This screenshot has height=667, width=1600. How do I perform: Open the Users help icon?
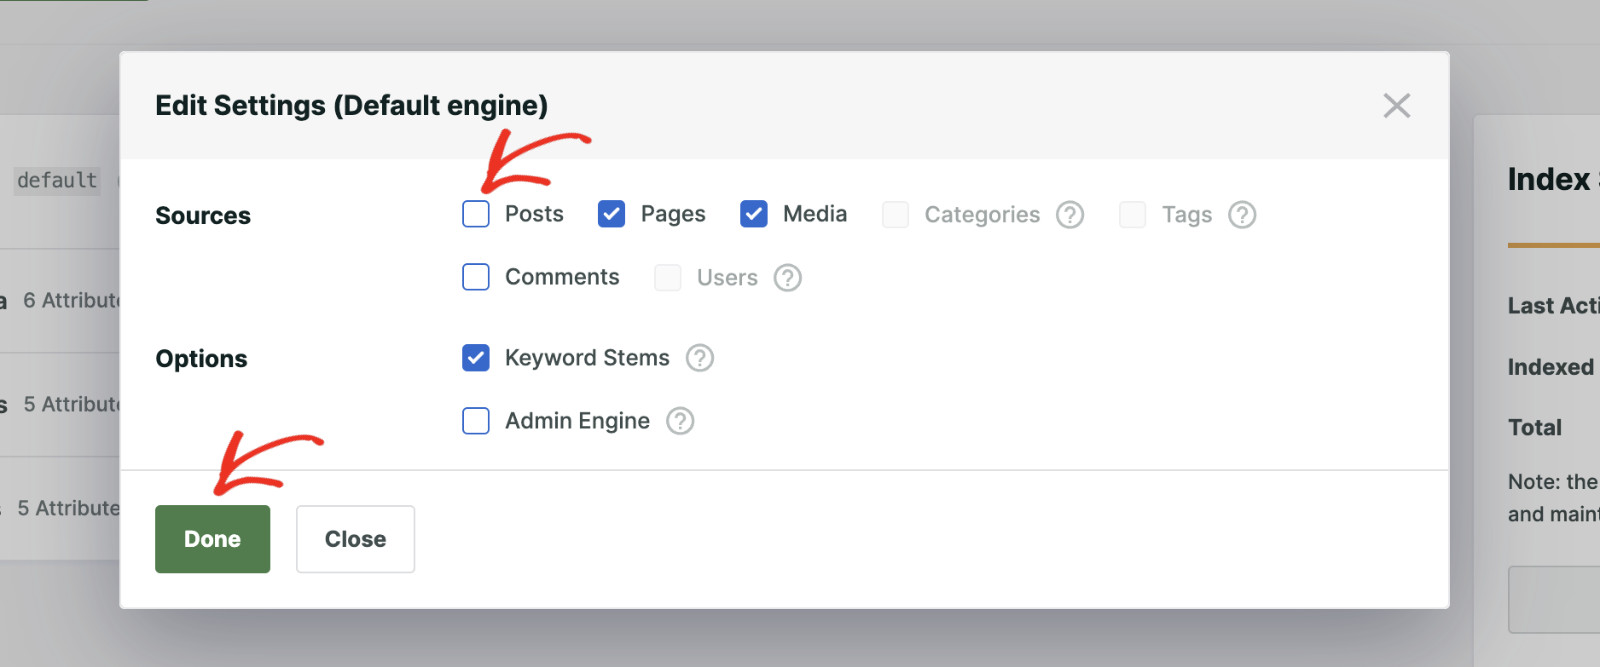pyautogui.click(x=787, y=278)
